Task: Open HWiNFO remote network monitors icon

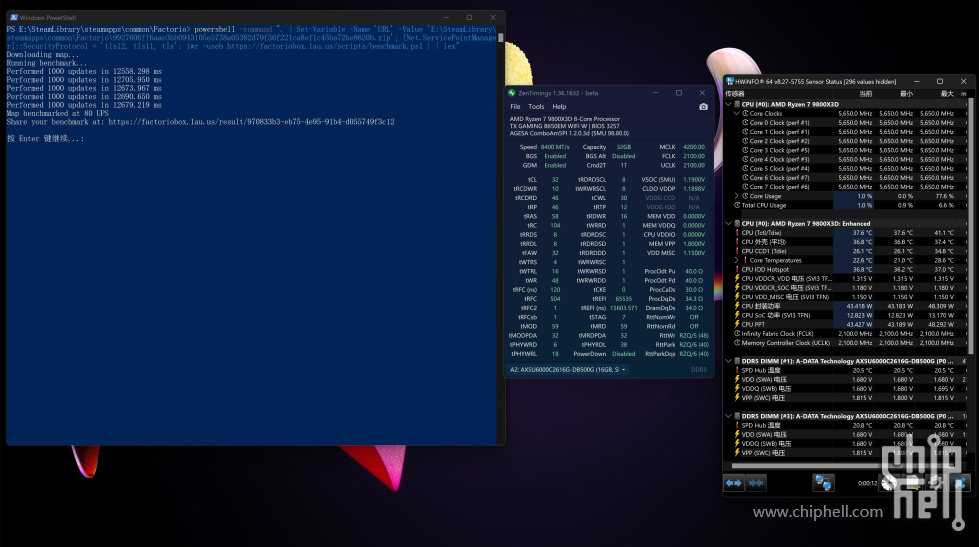Action: tap(823, 483)
